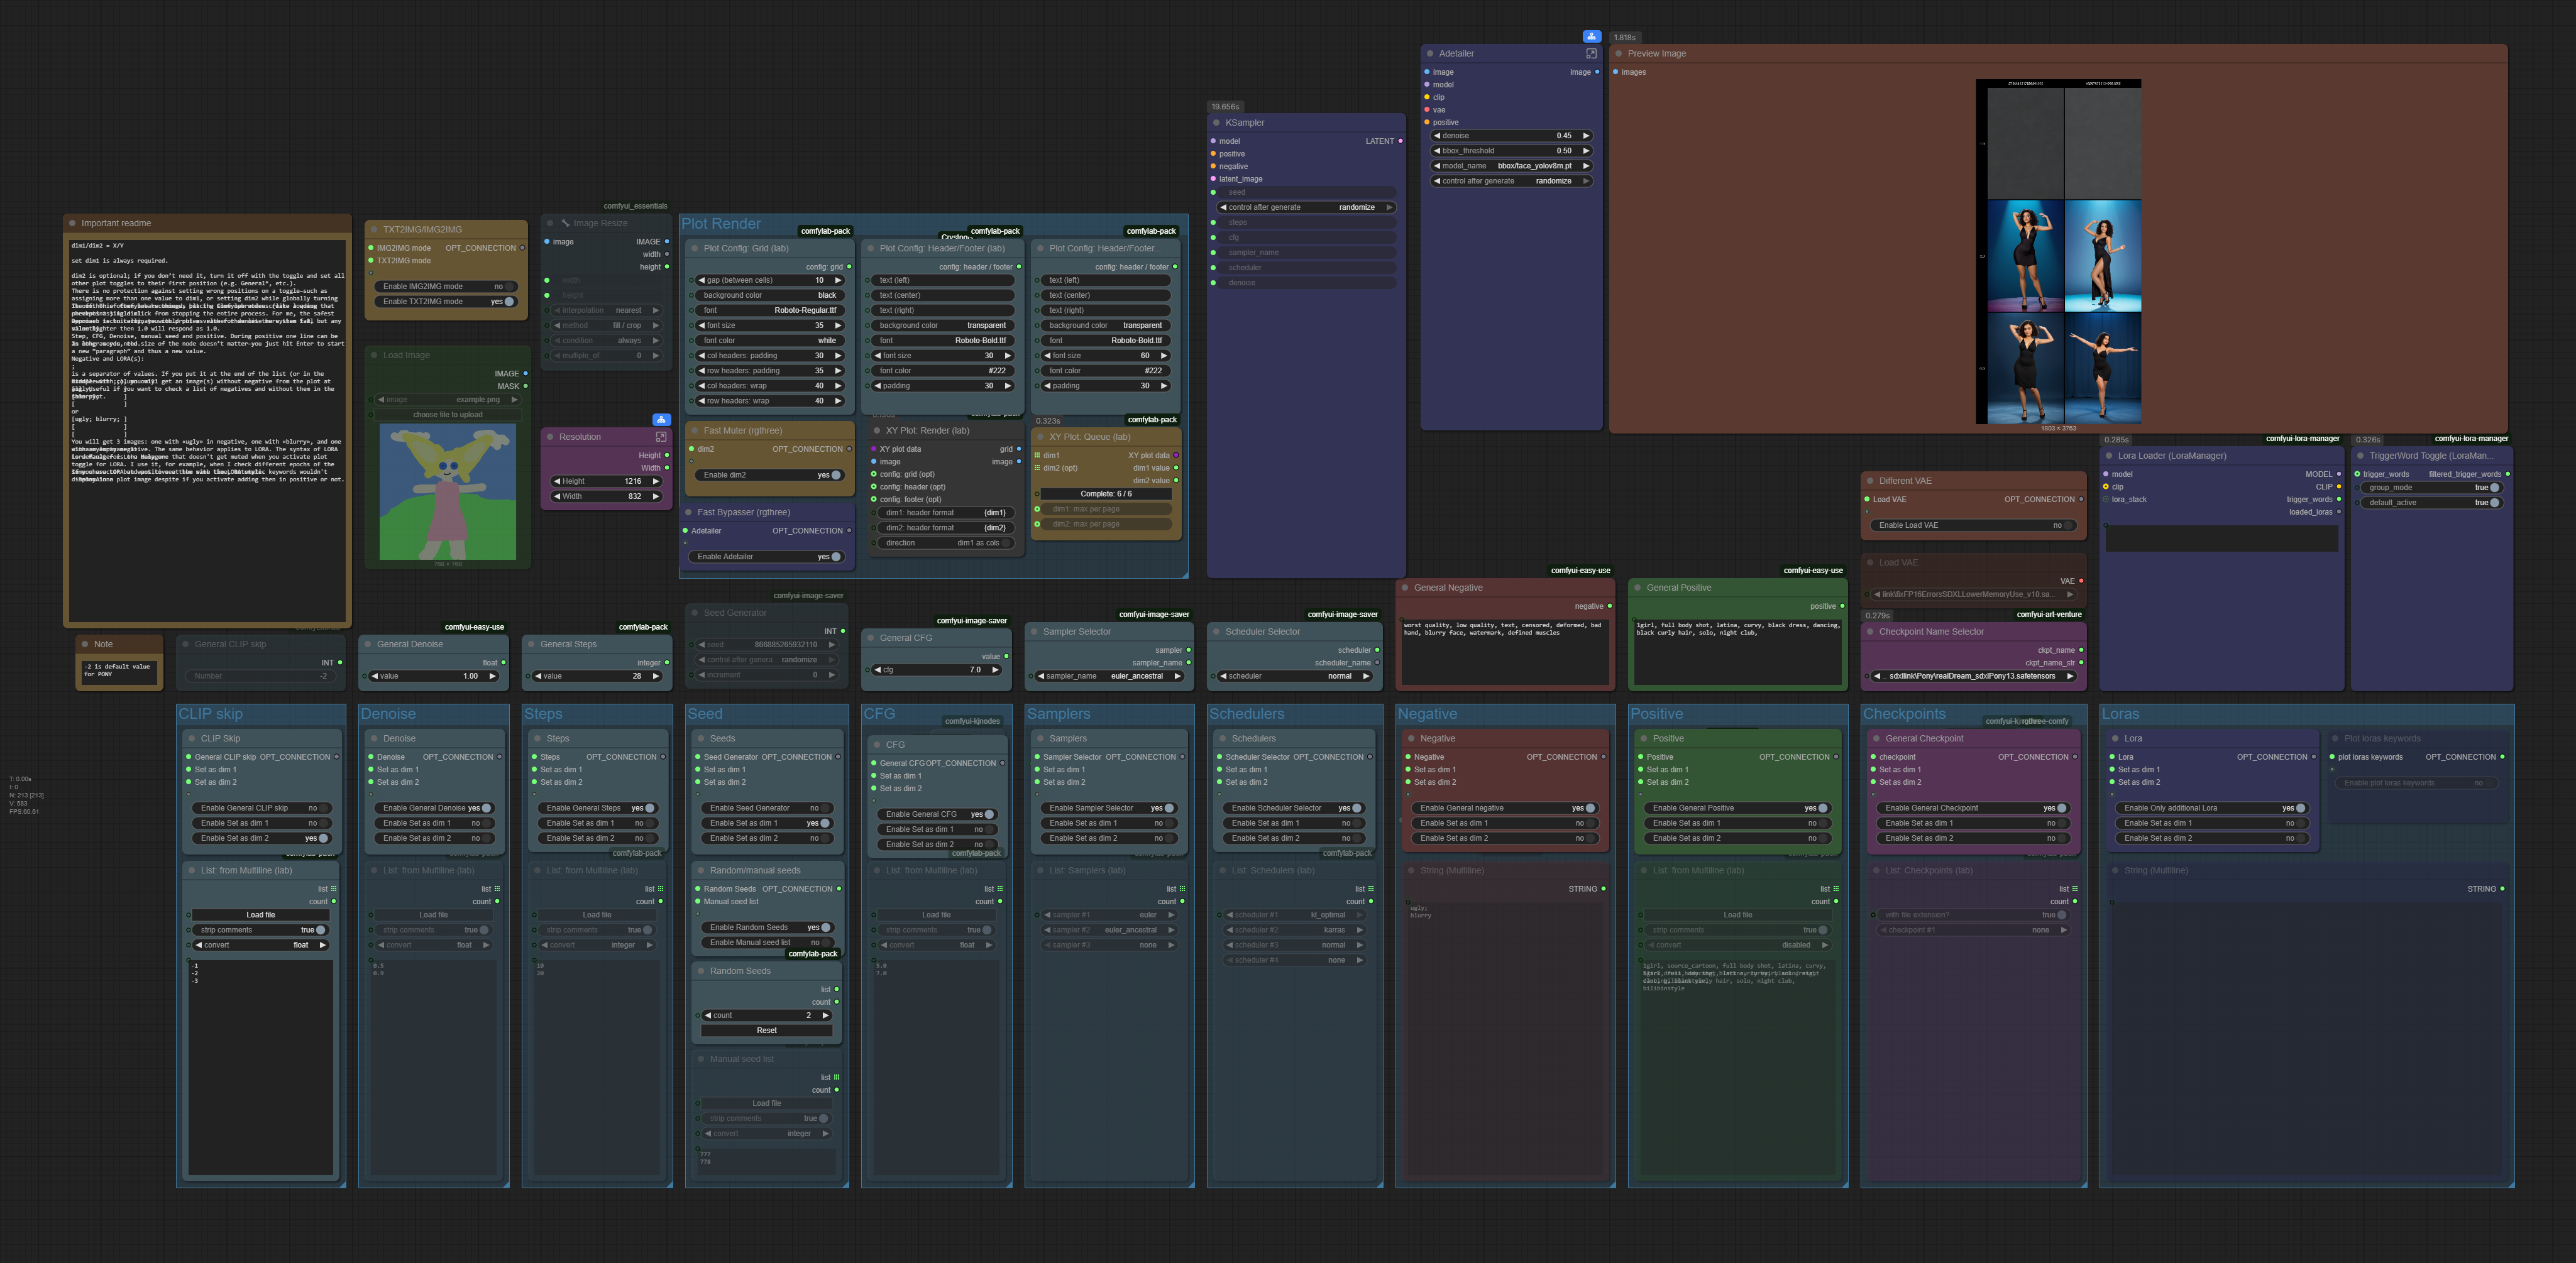The width and height of the screenshot is (2576, 1263).
Task: Click Resolution node's expand subgraph icon
Action: pos(661,437)
